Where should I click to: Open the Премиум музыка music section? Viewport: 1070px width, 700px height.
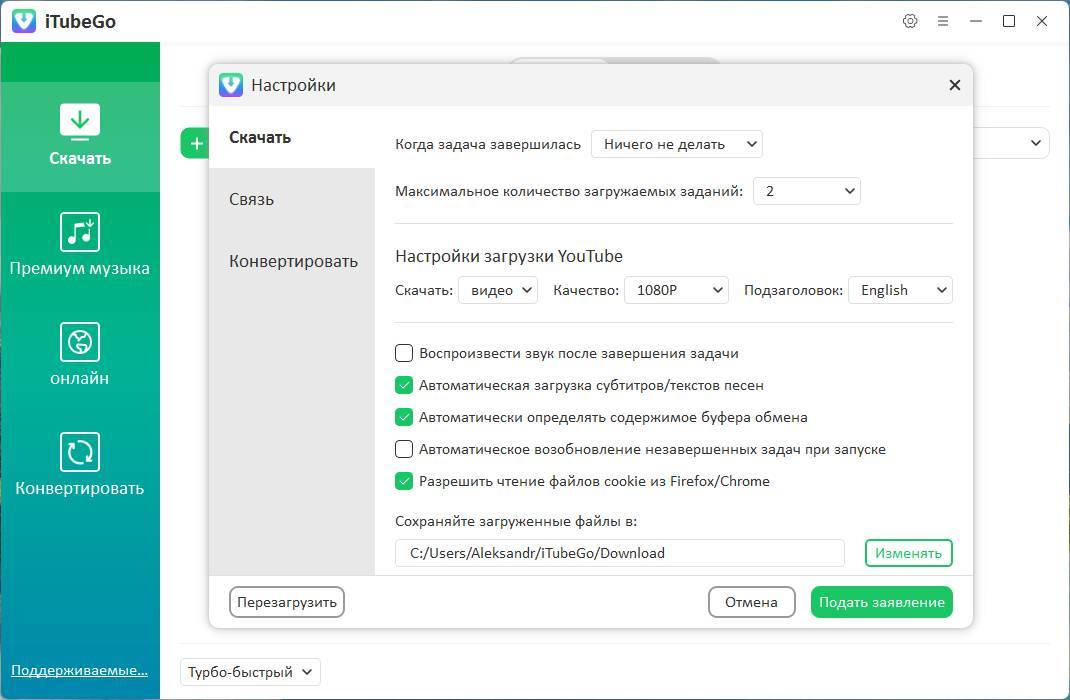(80, 232)
